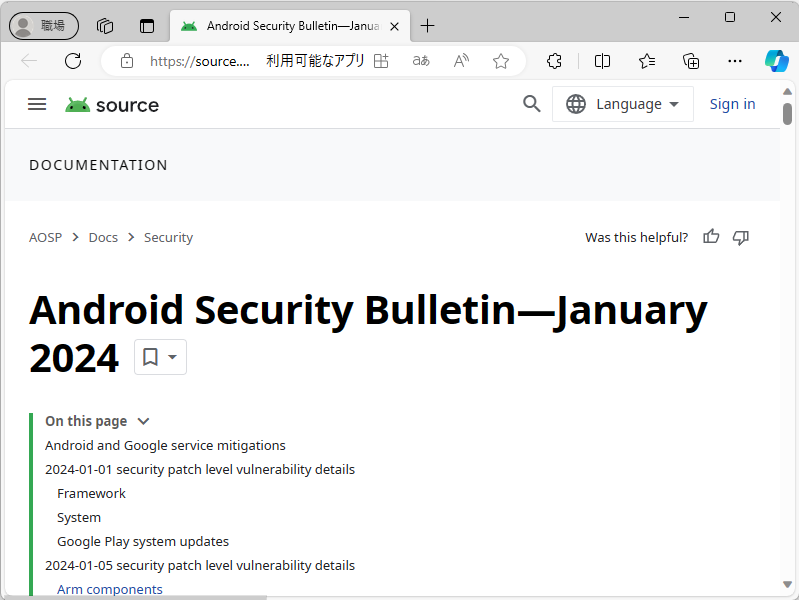Rate page helpful with thumbs up
Image resolution: width=799 pixels, height=600 pixels.
(711, 237)
